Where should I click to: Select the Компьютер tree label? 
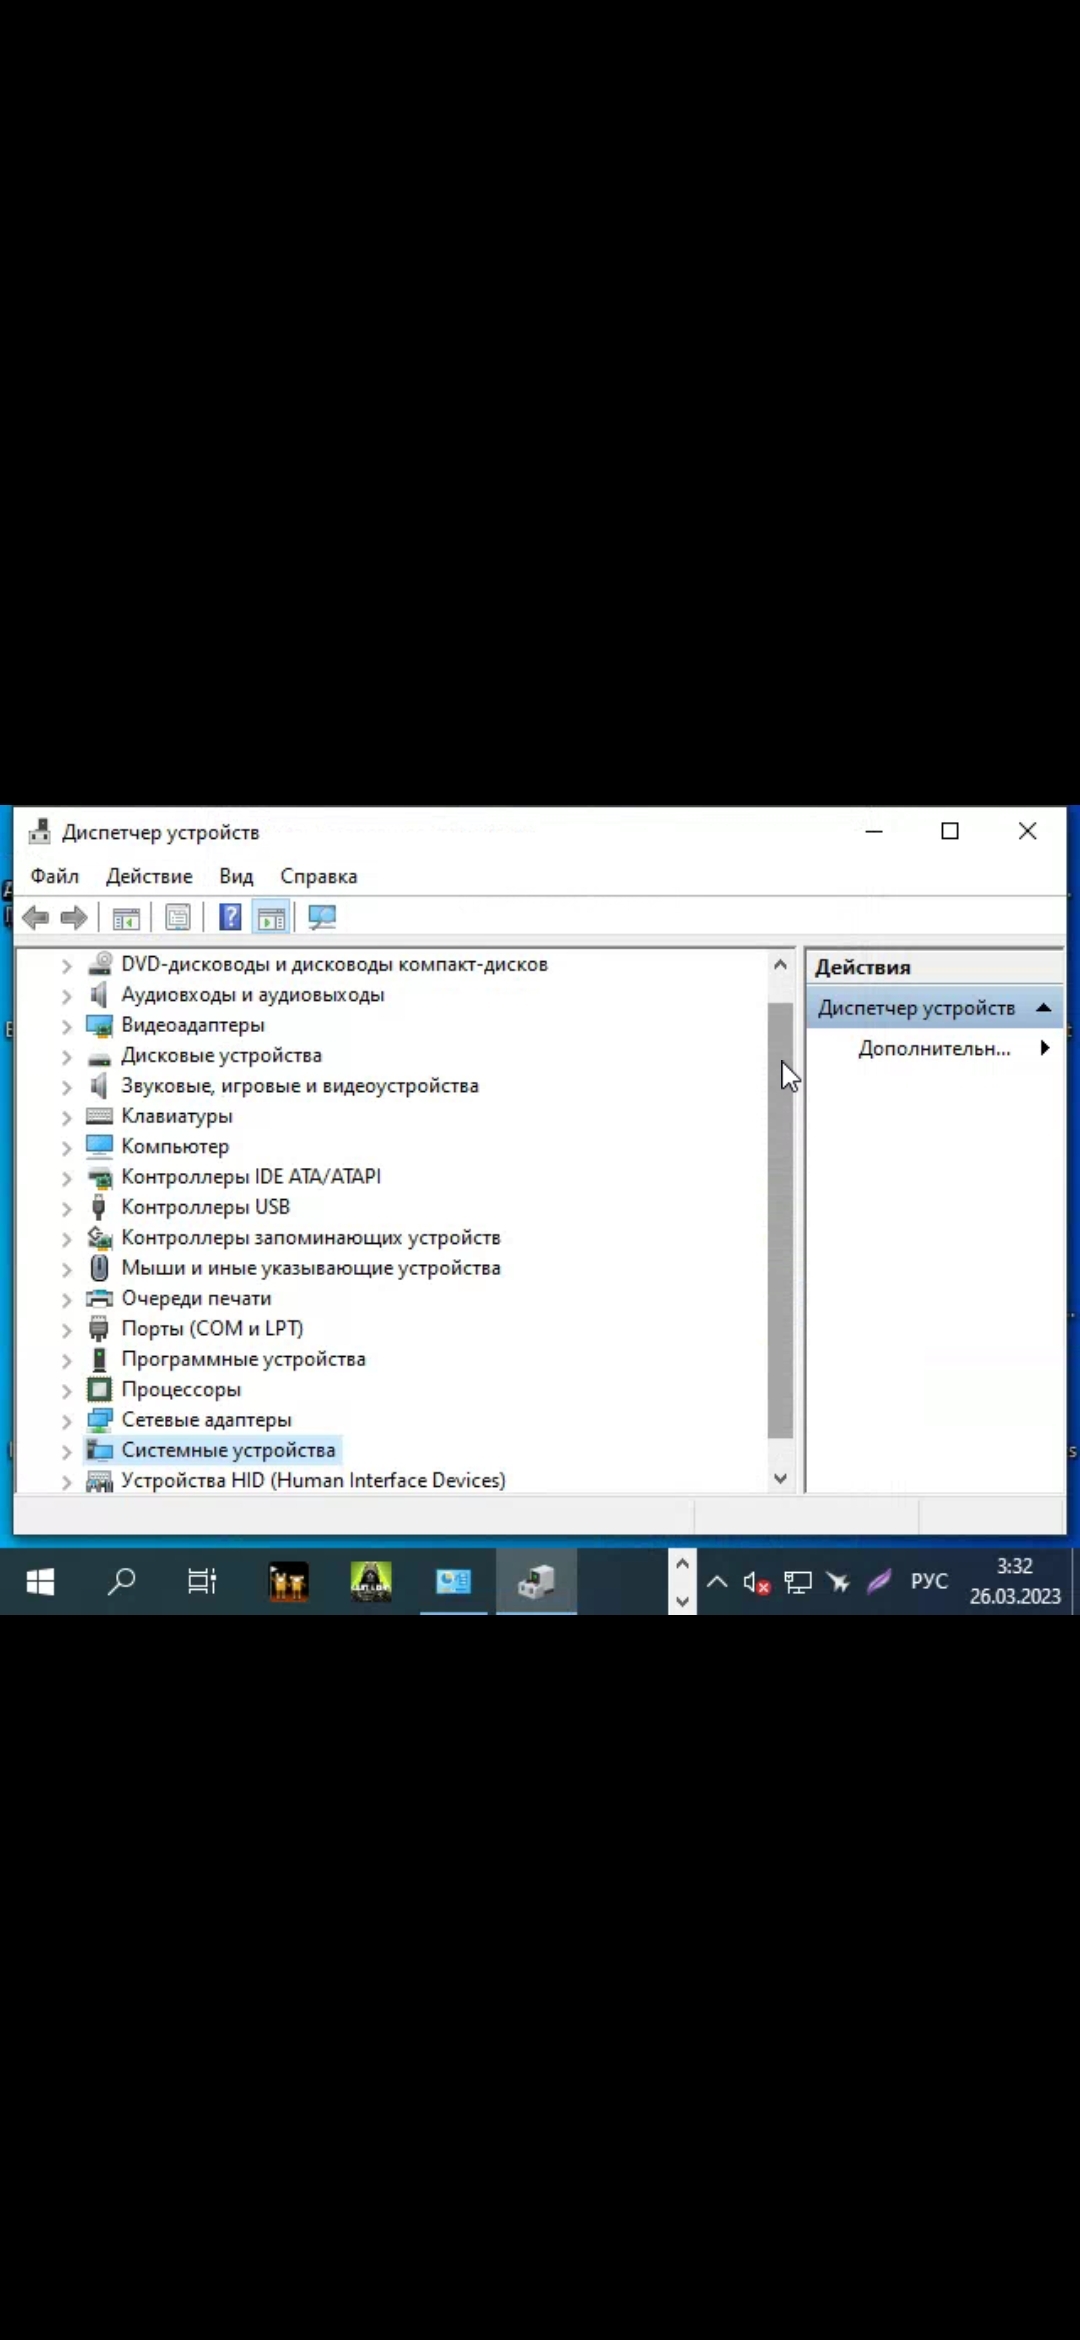click(x=175, y=1146)
